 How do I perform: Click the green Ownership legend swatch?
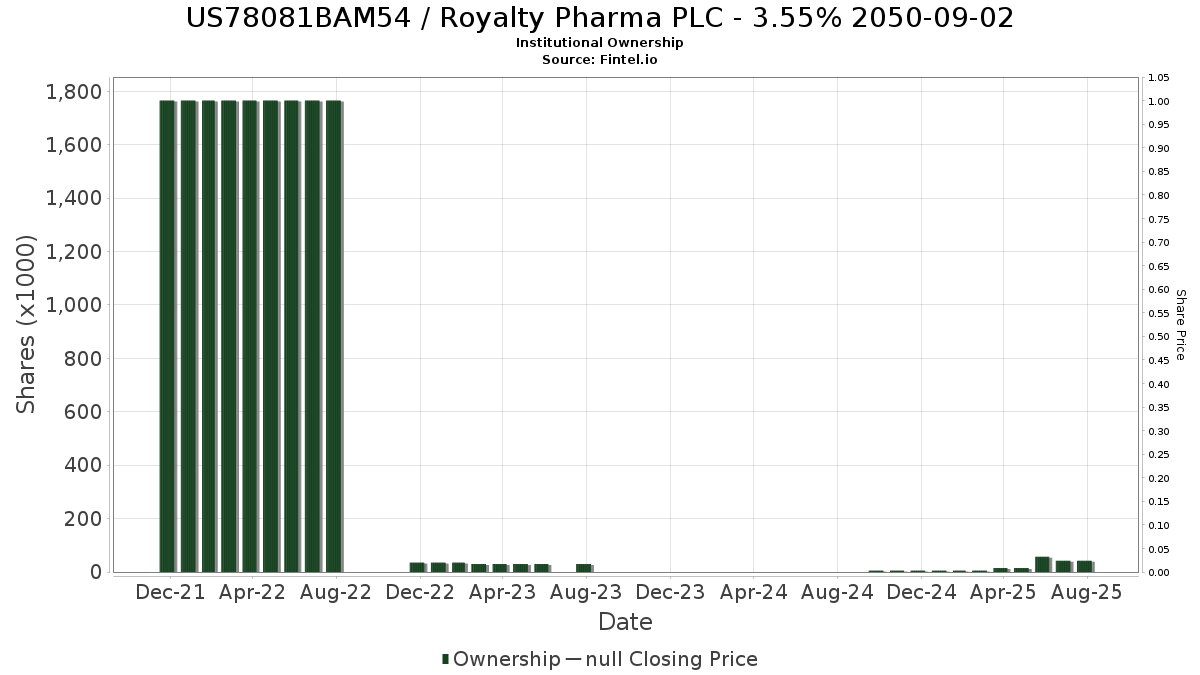click(x=445, y=659)
